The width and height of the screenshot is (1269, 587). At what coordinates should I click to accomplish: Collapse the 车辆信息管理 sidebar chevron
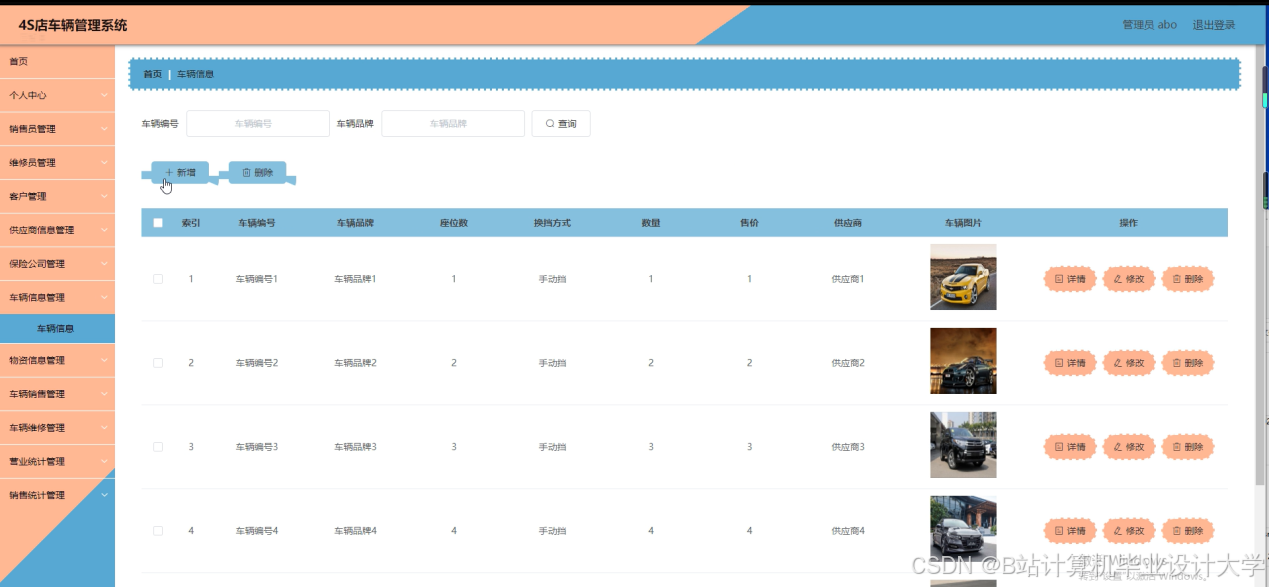click(105, 297)
